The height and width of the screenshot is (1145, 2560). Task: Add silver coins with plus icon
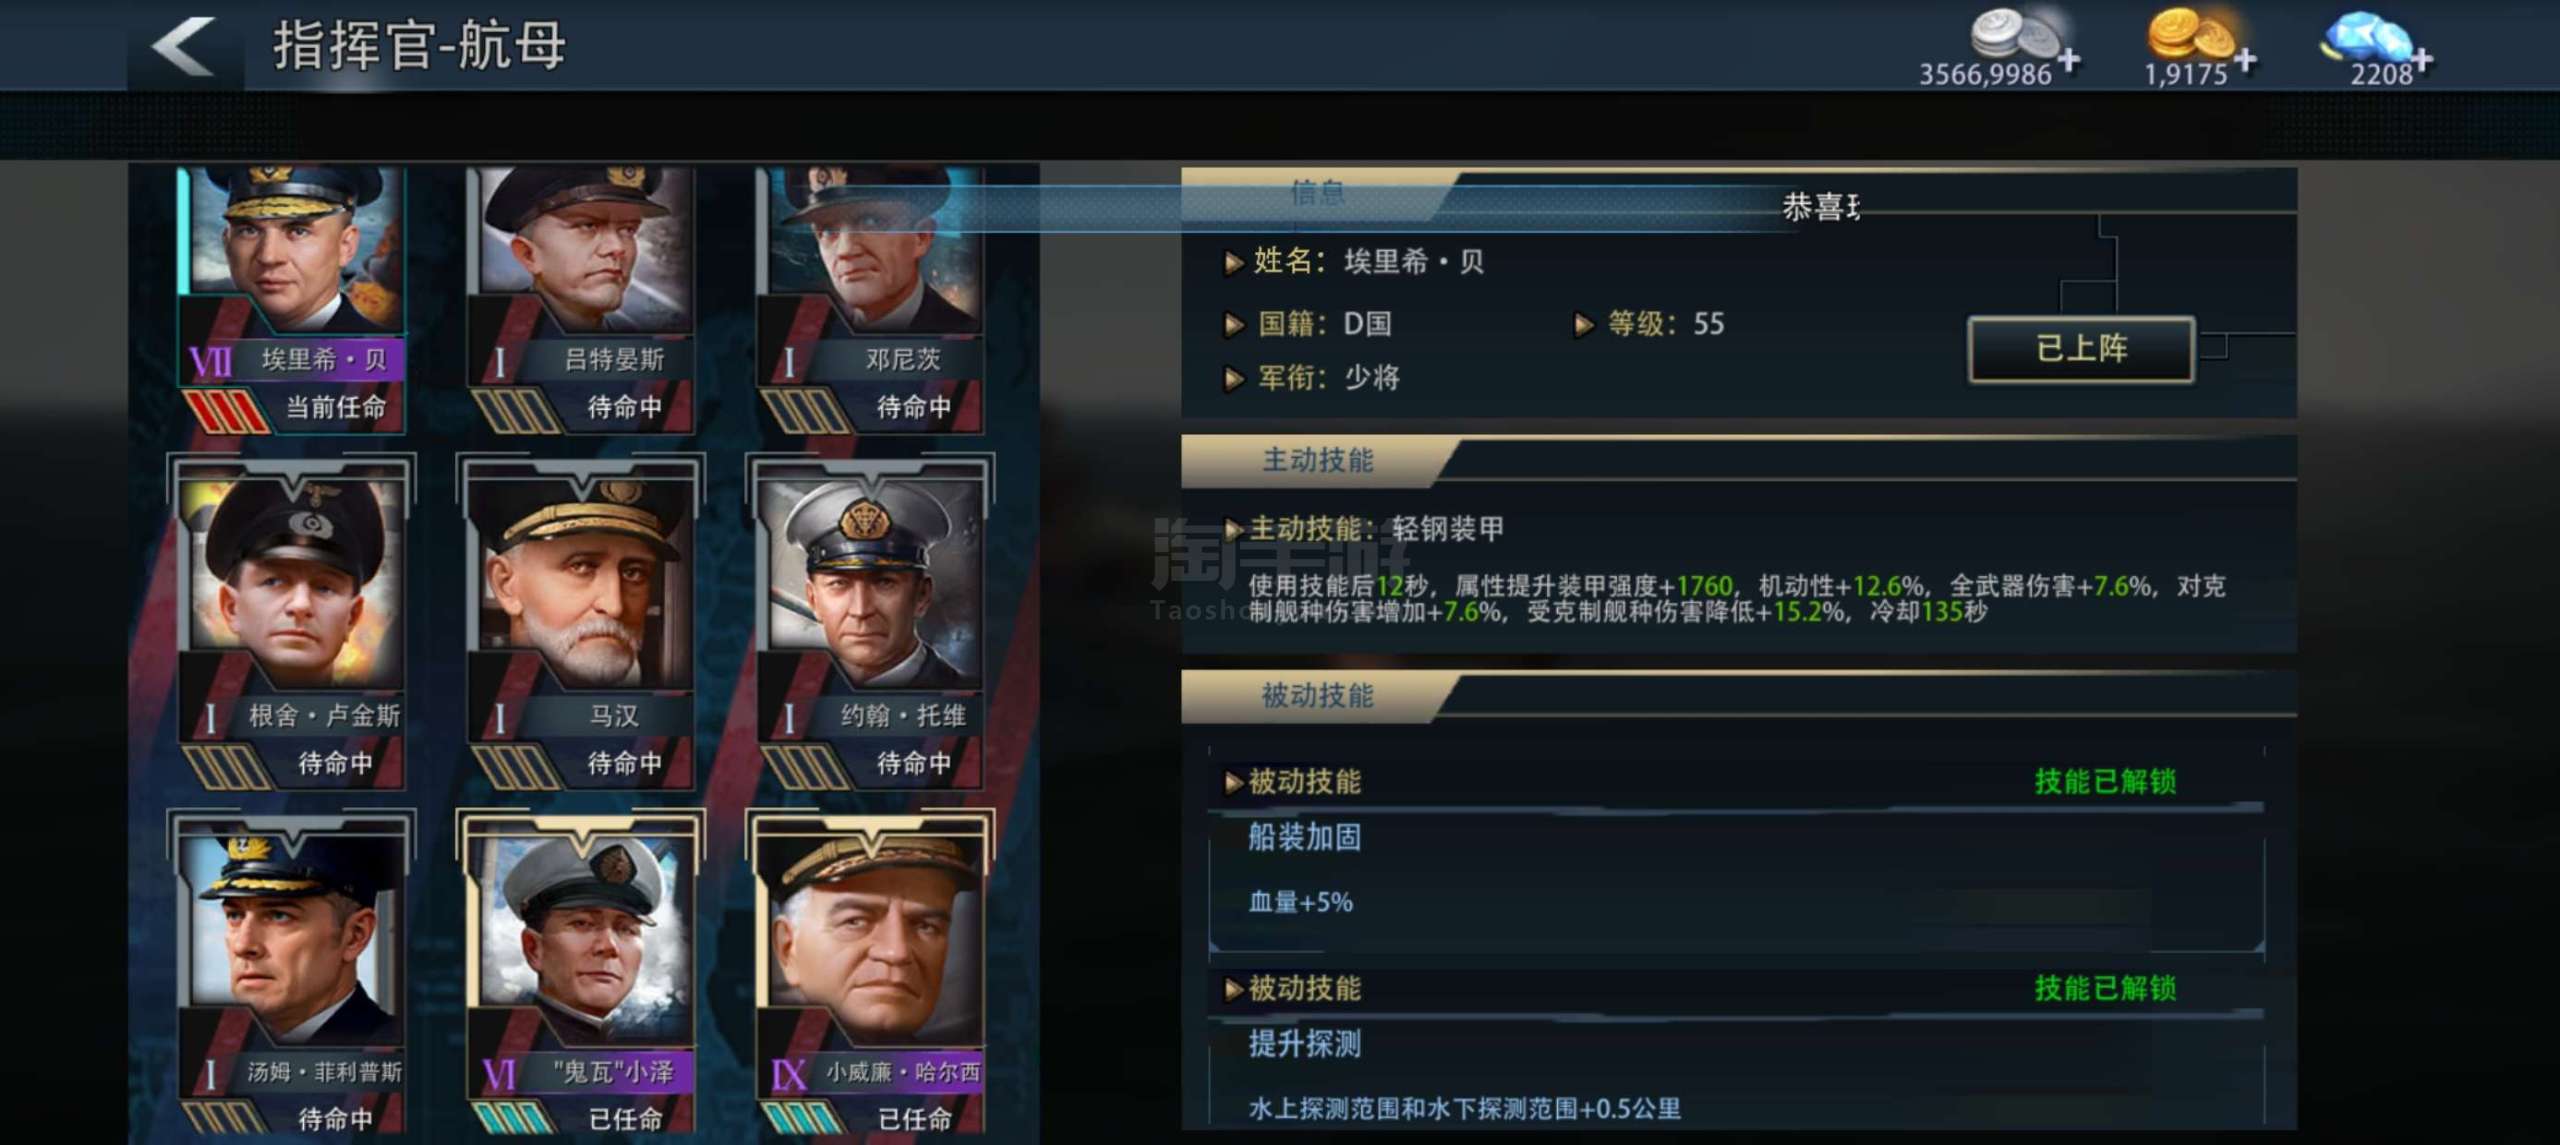pos(2069,60)
